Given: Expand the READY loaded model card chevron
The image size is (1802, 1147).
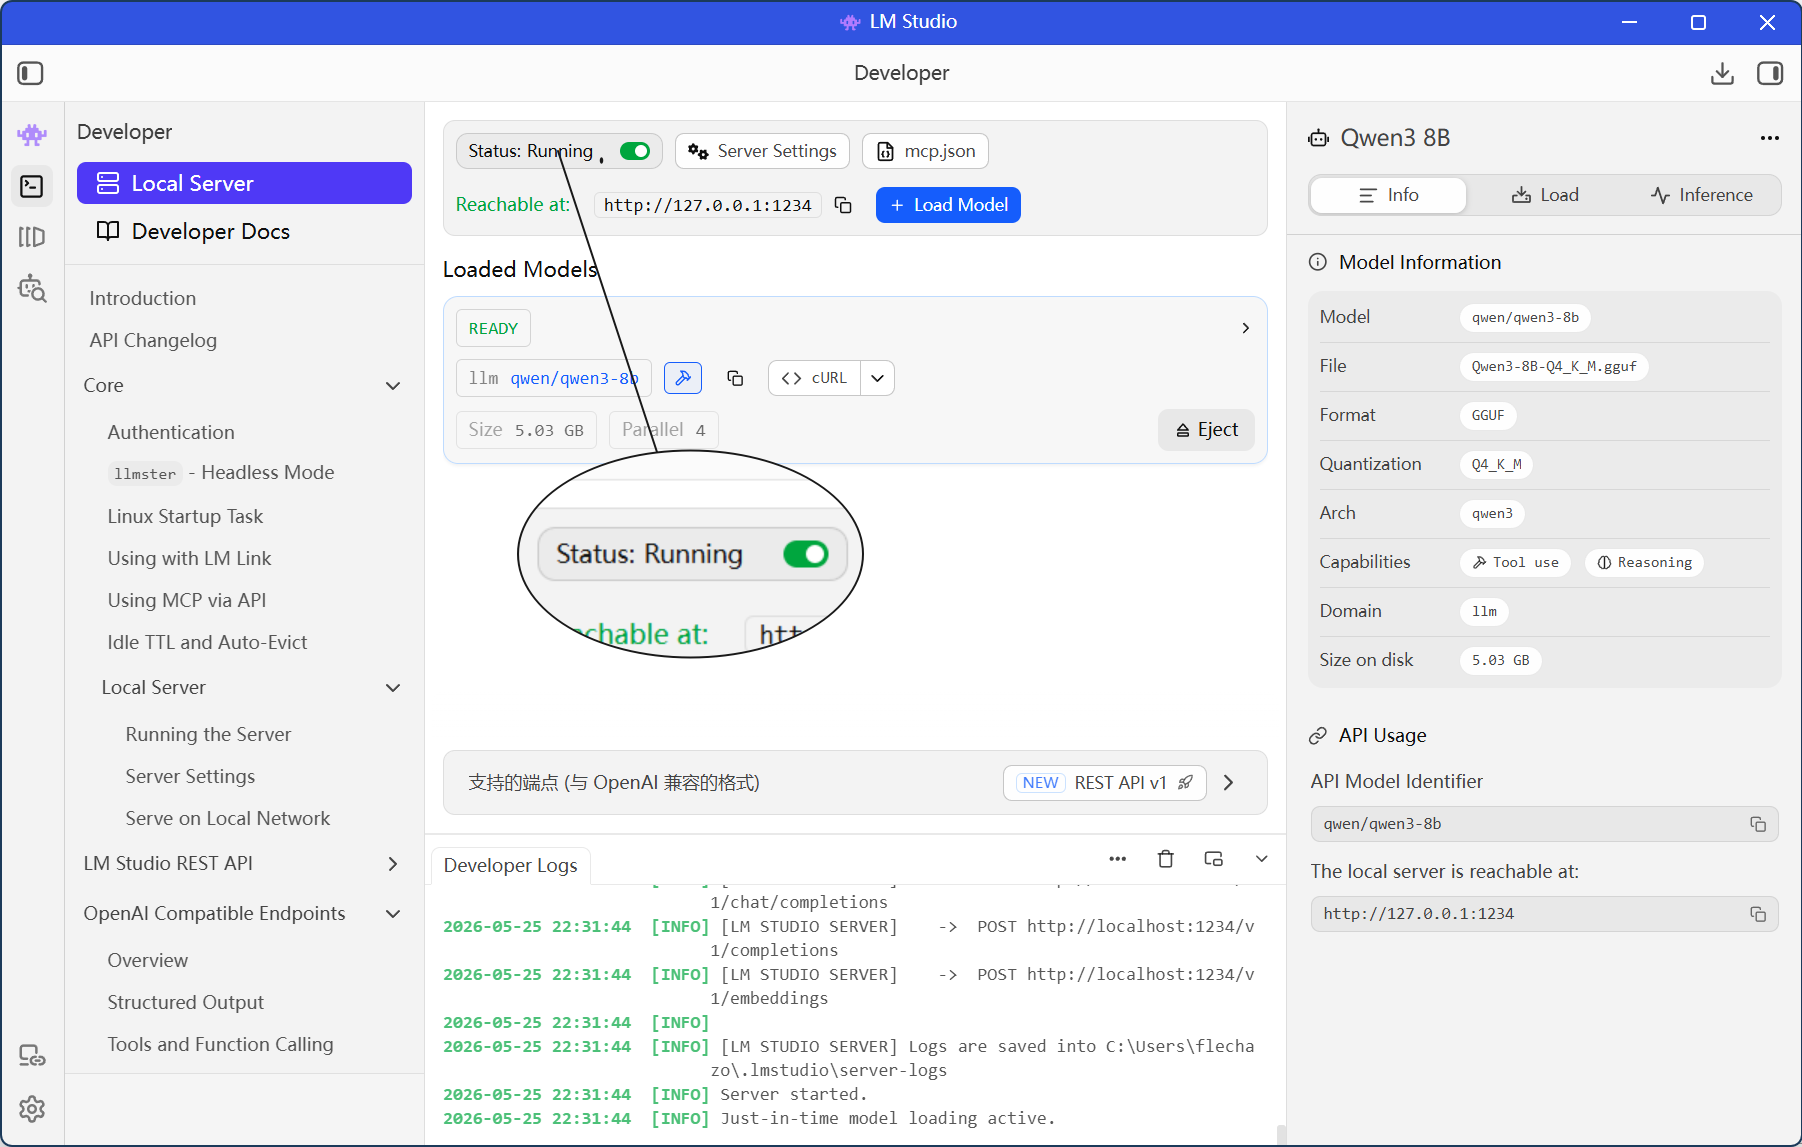Looking at the screenshot, I should click(1245, 328).
